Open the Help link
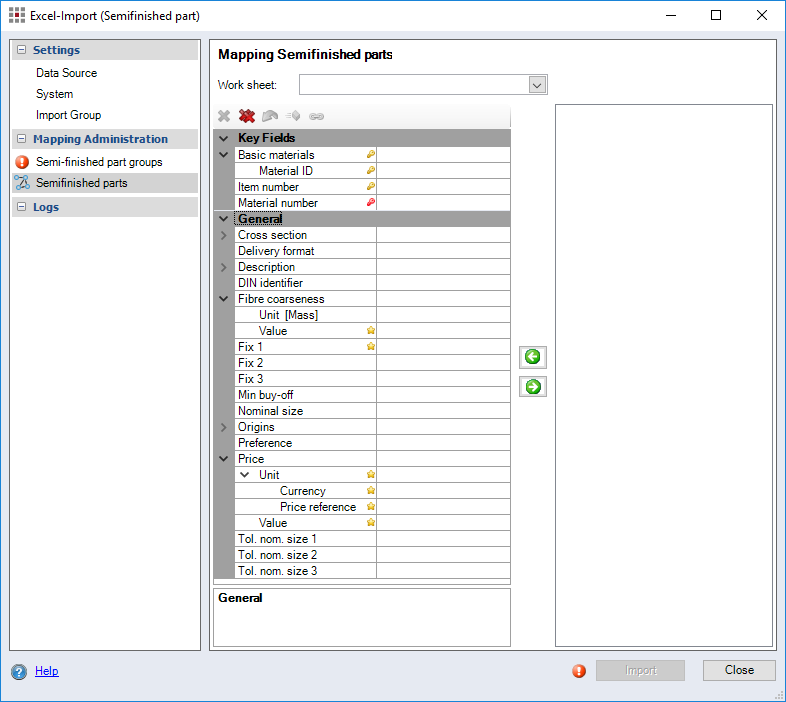Screen dimensions: 786x702 pos(47,671)
